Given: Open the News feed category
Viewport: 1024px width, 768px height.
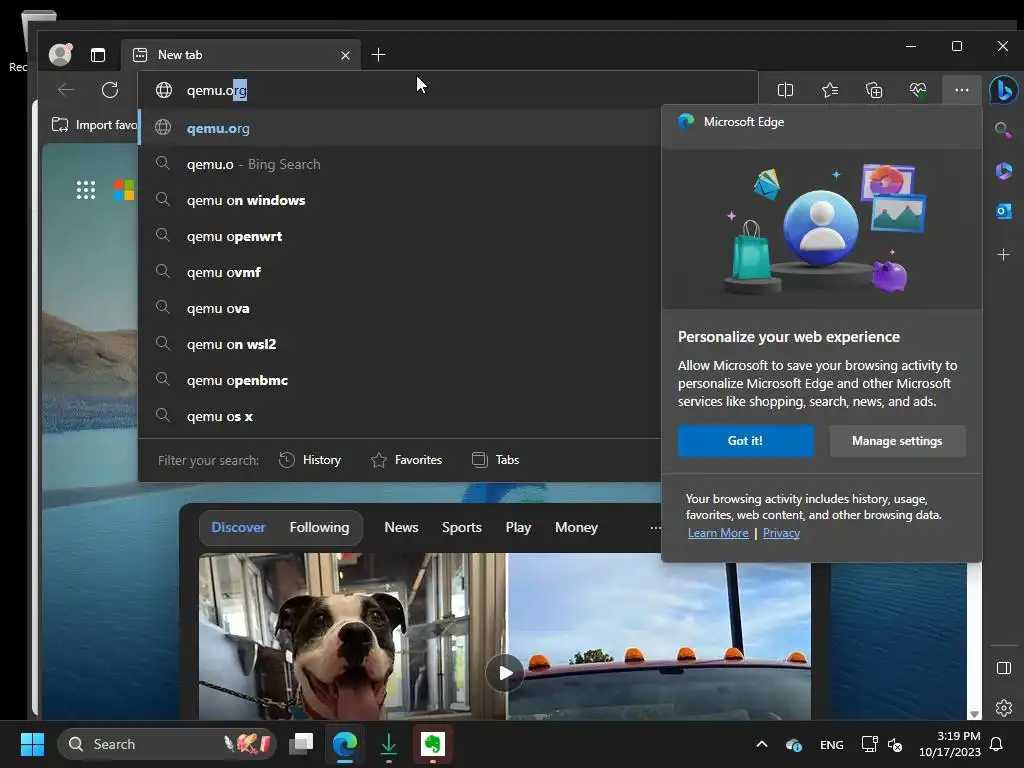Looking at the screenshot, I should (401, 527).
